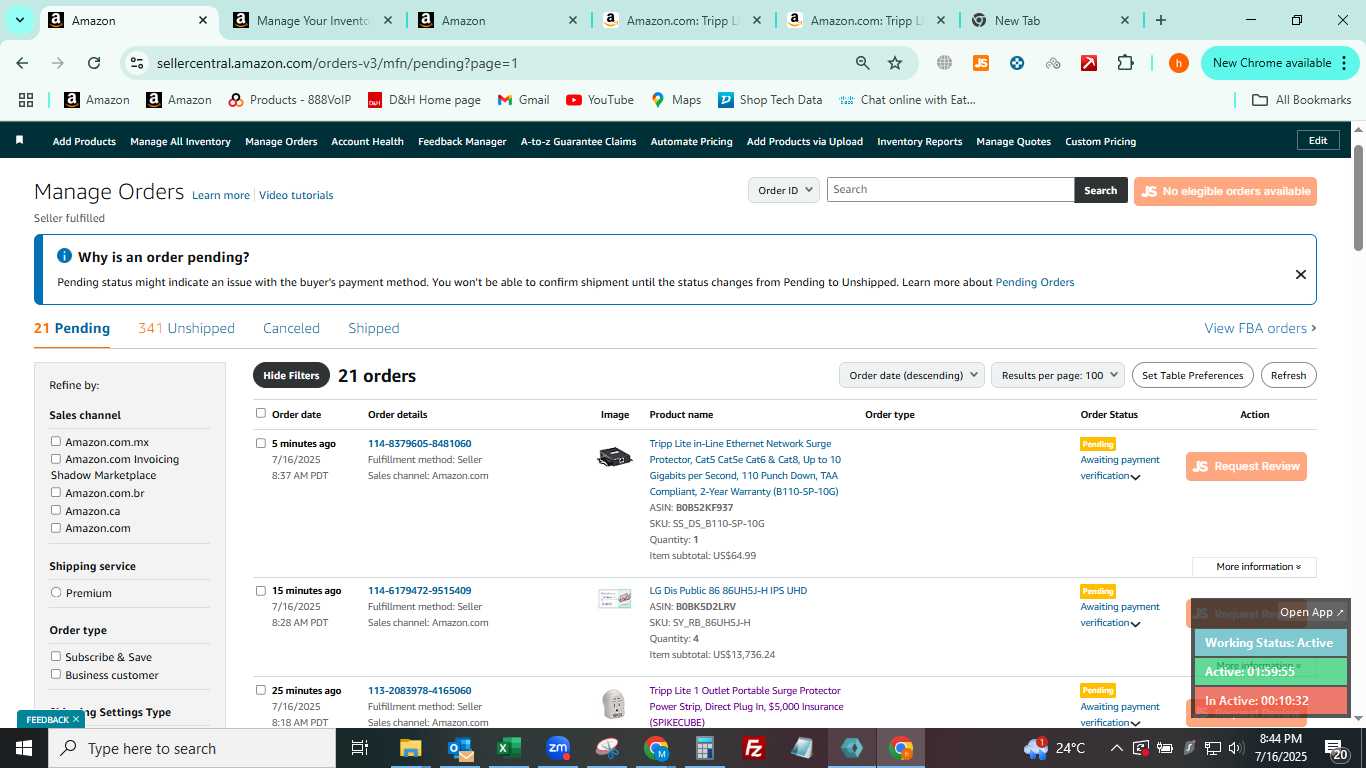Check the Amazon.com Invoicing Shadow Marketplace filter
This screenshot has height=768, width=1366.
point(56,459)
